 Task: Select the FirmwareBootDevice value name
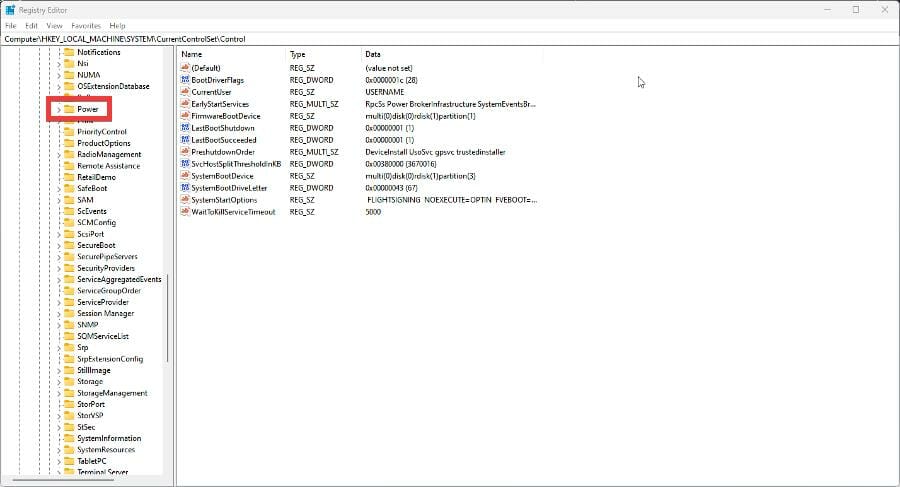(226, 116)
